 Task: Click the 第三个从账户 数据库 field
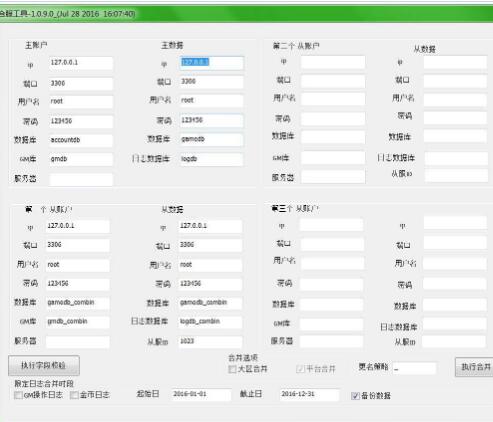(x=331, y=304)
